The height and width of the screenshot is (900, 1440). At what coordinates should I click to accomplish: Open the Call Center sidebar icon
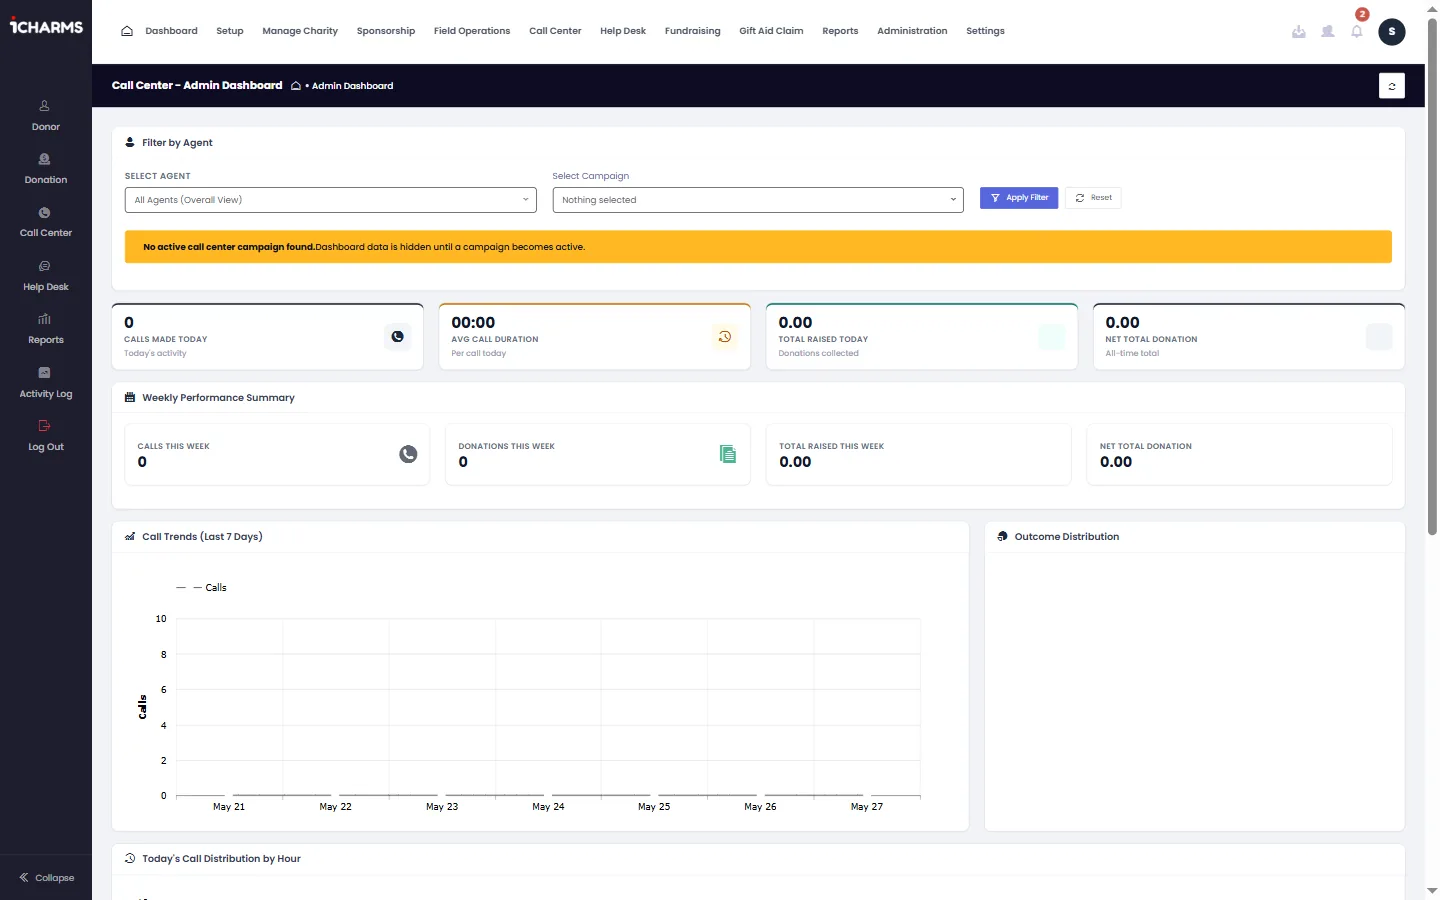(44, 213)
